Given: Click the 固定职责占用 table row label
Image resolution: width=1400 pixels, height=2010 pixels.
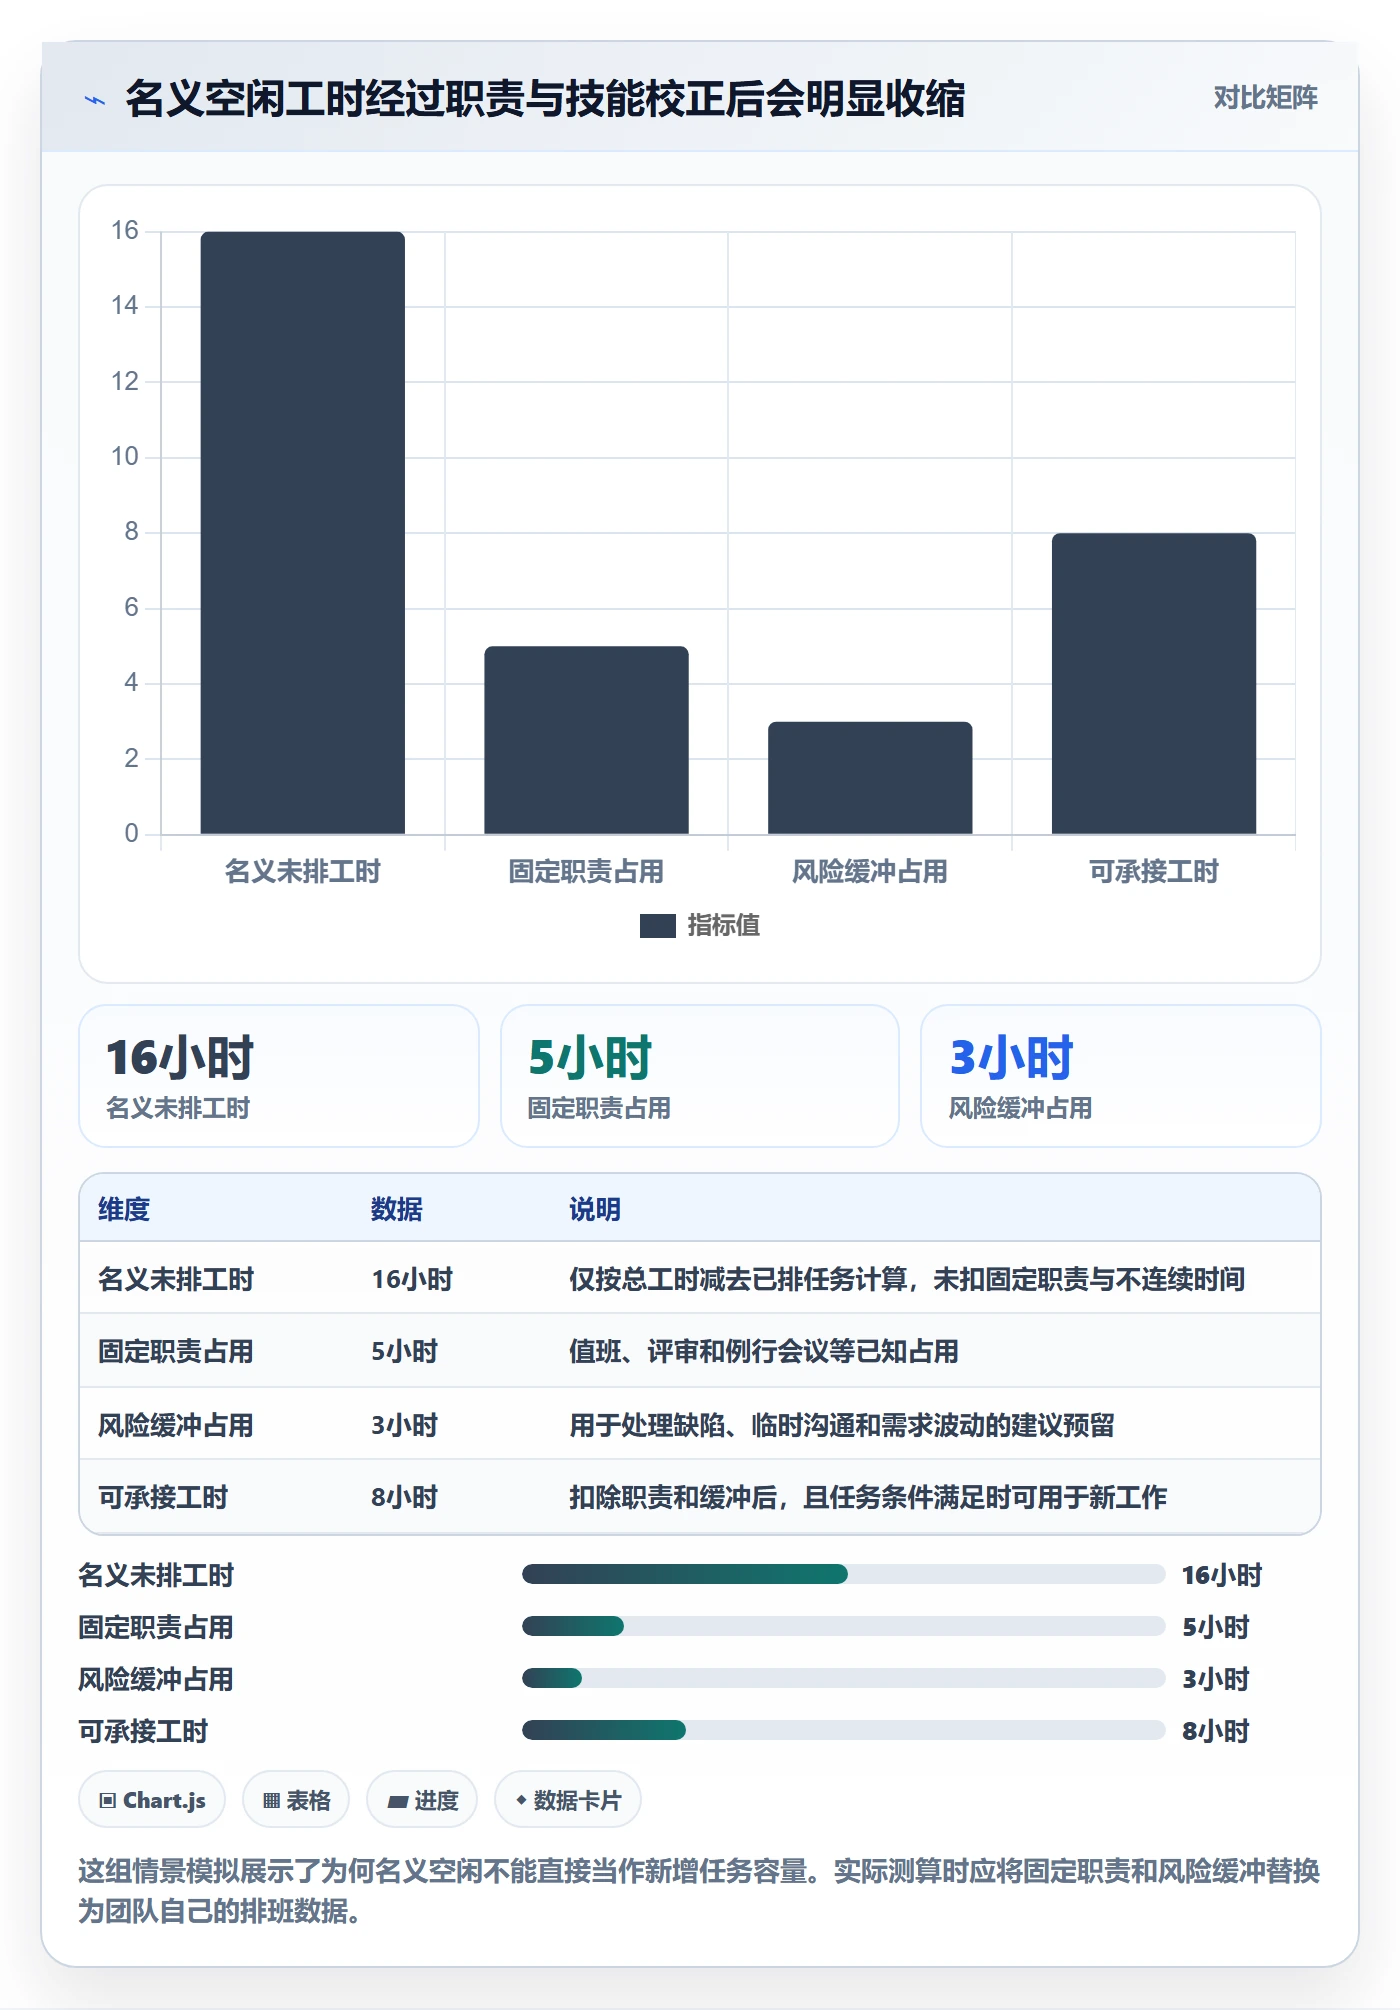Looking at the screenshot, I should click(x=176, y=1352).
